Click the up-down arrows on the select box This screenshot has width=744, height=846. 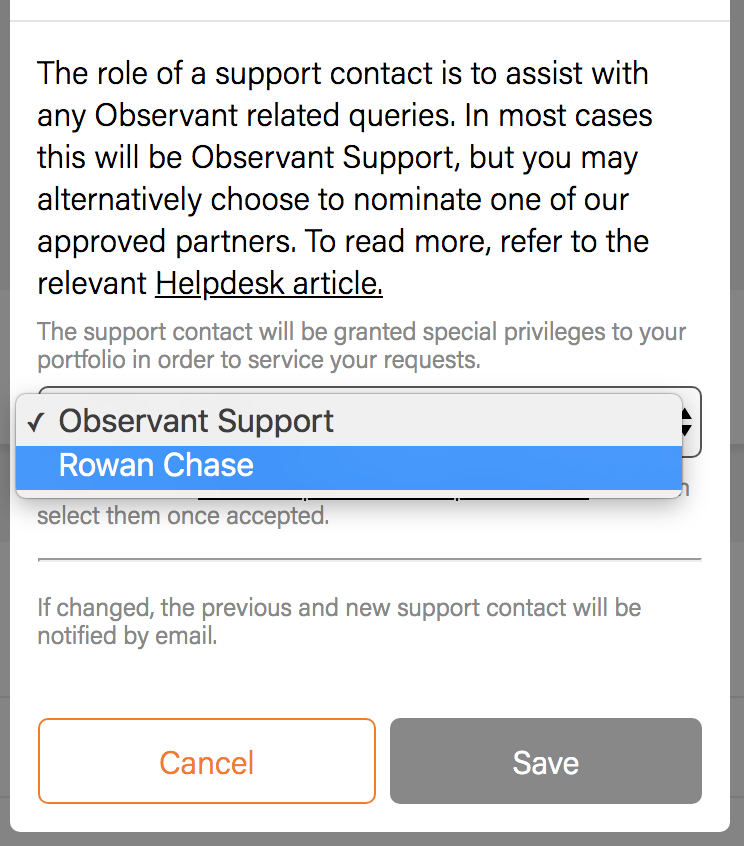tap(688, 421)
